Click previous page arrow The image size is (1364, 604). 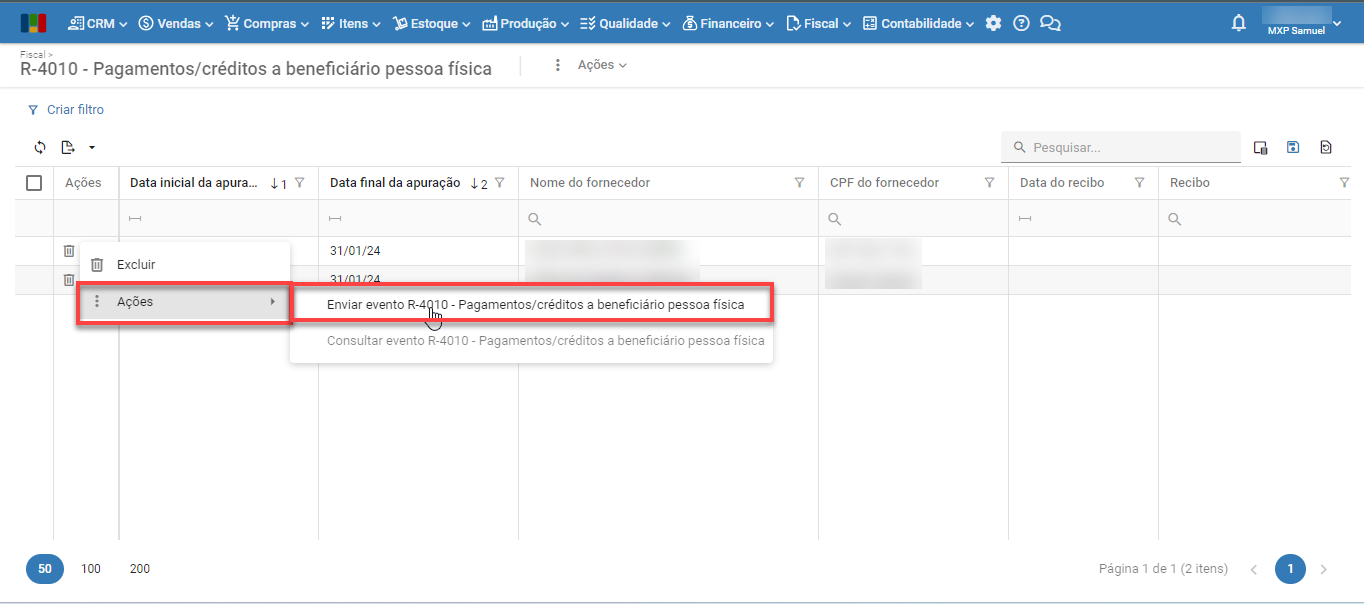pos(1254,569)
